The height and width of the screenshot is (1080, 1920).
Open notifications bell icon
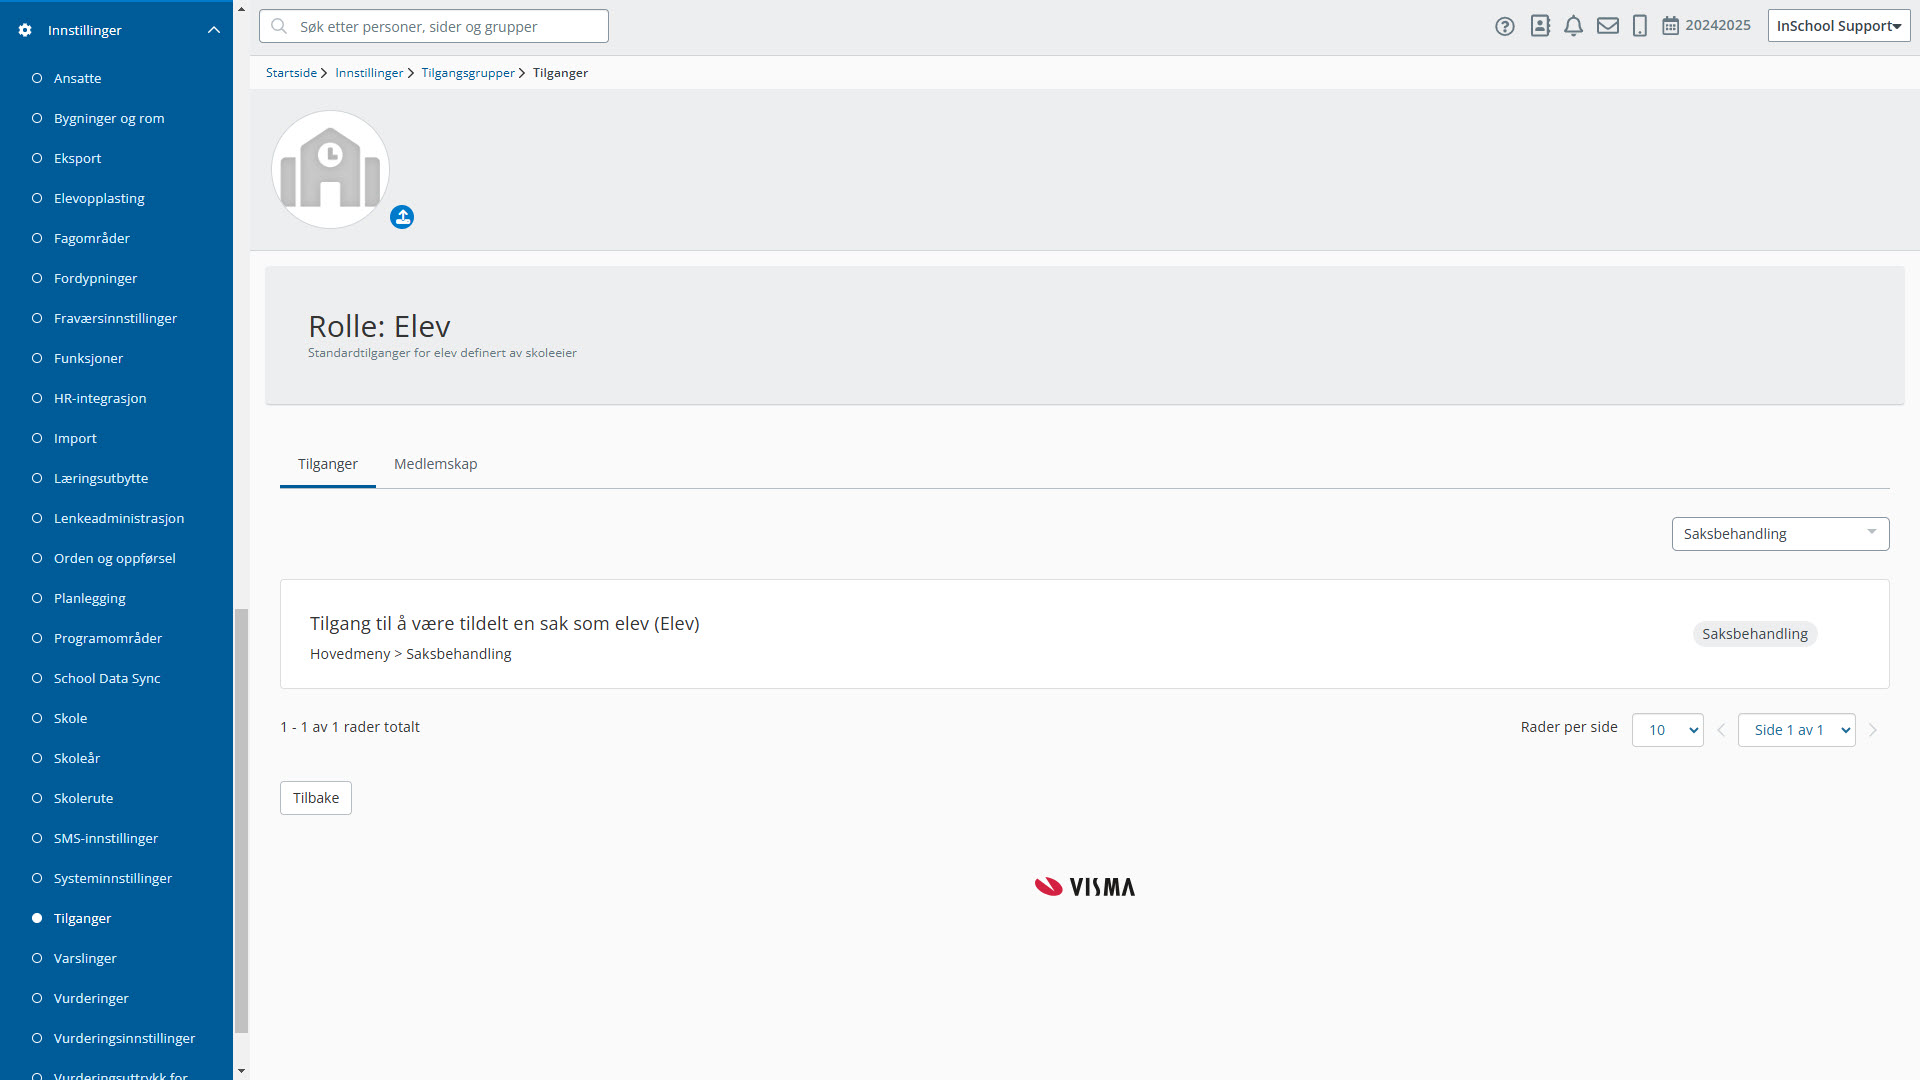[x=1573, y=27]
